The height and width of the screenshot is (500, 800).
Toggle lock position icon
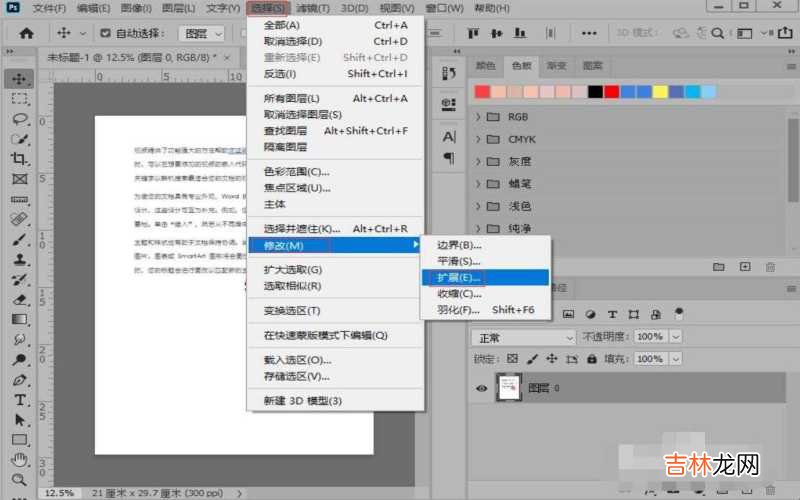[x=552, y=359]
